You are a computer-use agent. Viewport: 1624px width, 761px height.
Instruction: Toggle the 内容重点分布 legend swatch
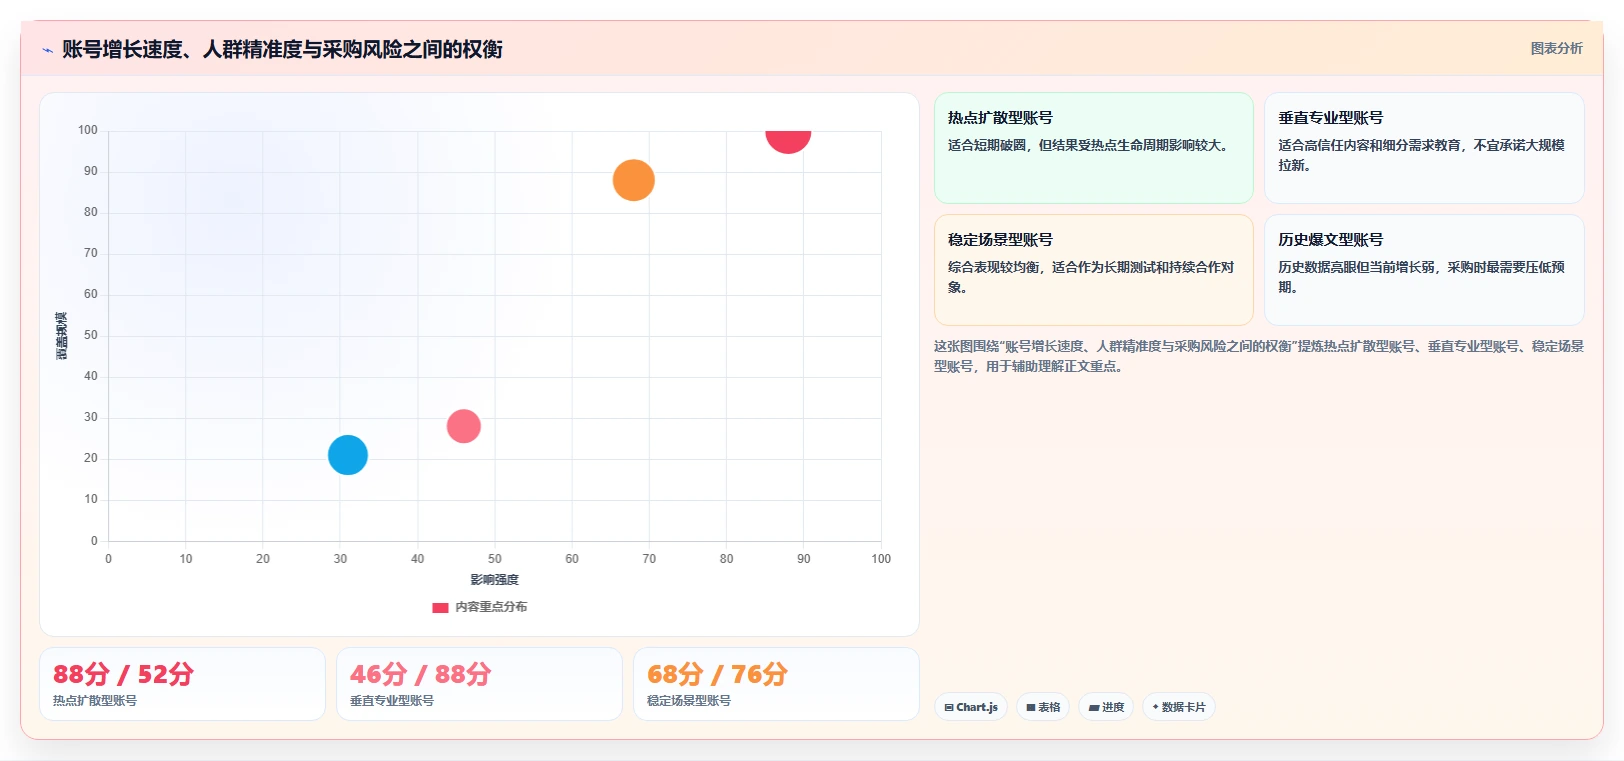click(x=440, y=607)
